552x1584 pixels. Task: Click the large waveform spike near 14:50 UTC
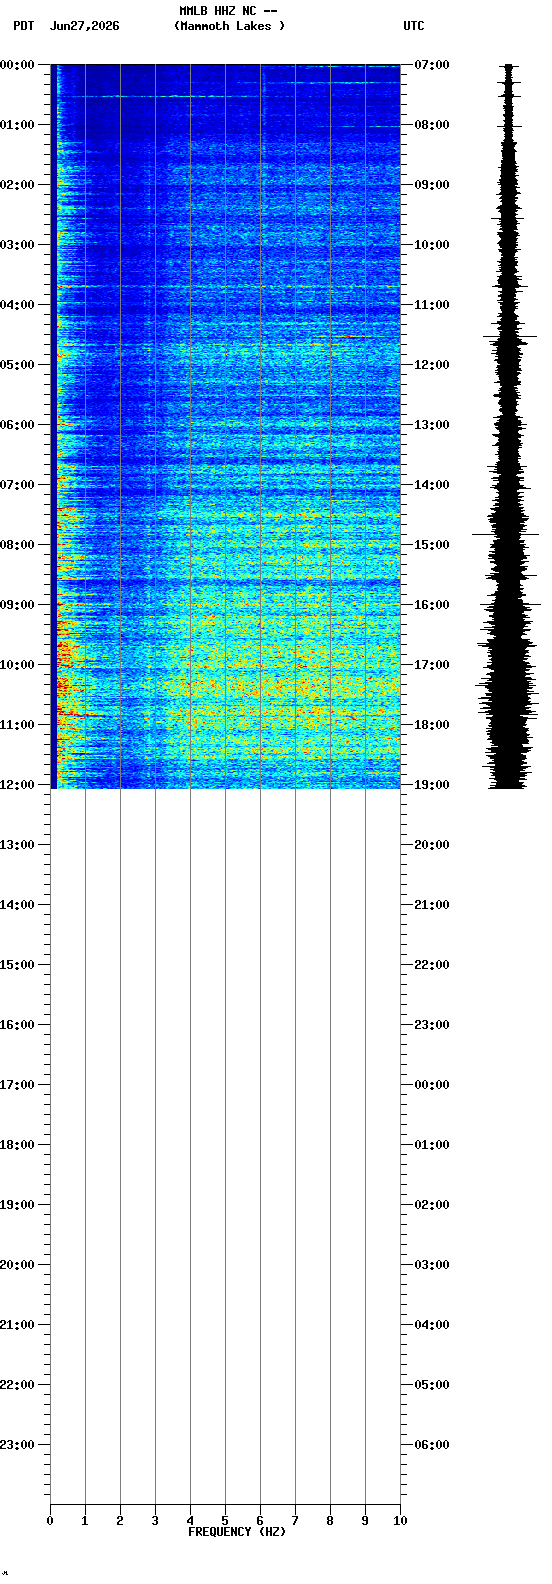point(506,535)
